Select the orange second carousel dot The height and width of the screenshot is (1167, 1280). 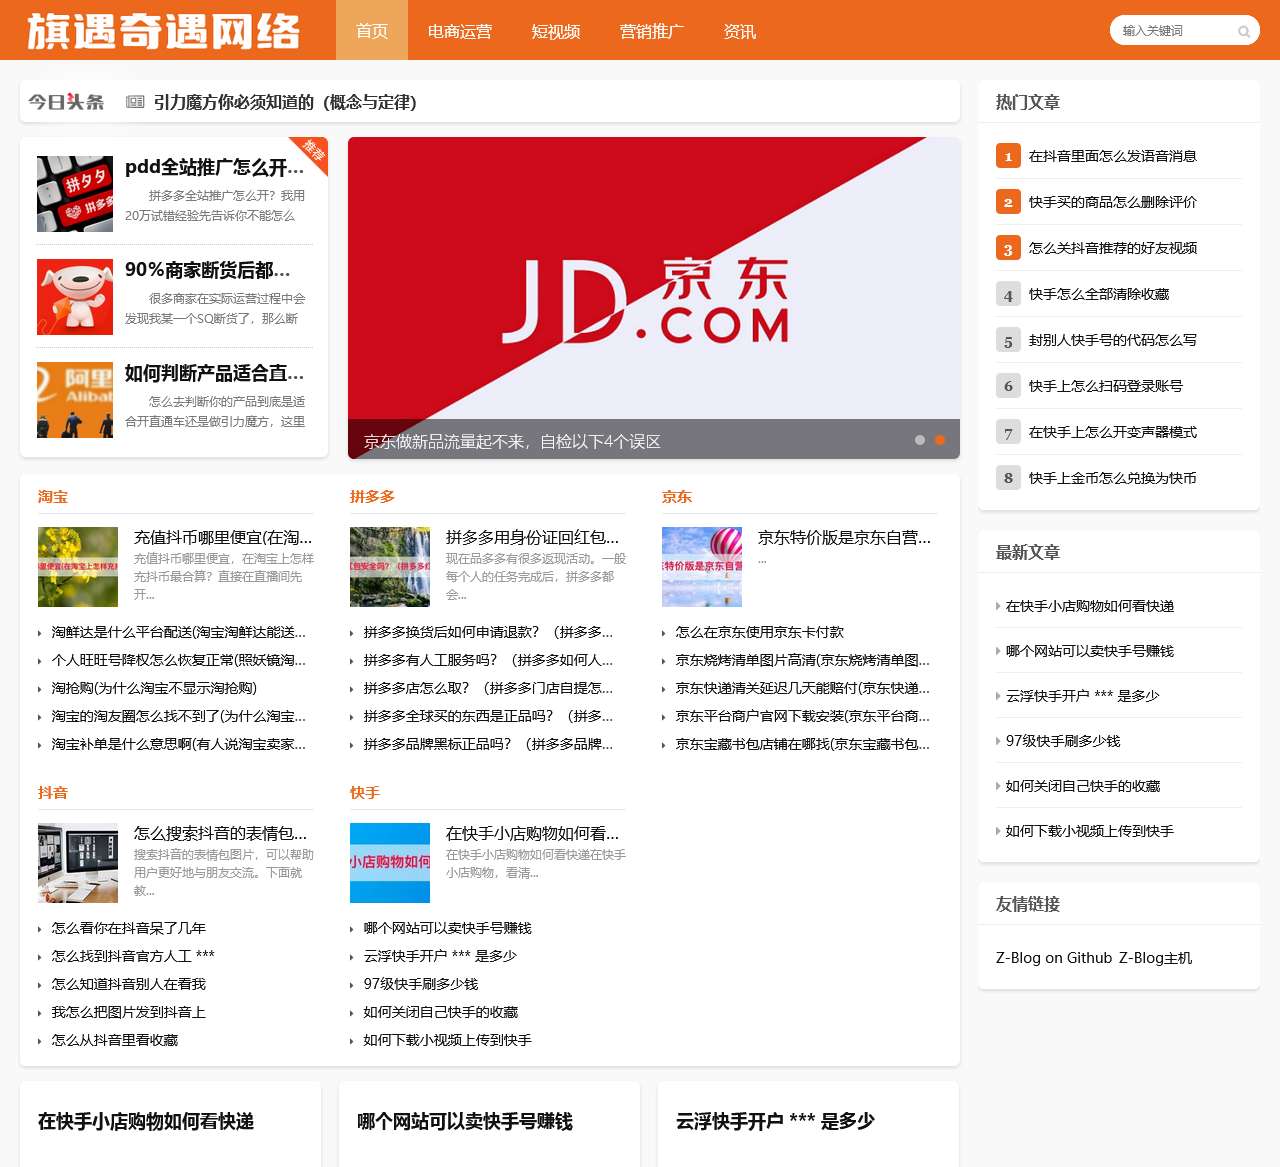940,440
